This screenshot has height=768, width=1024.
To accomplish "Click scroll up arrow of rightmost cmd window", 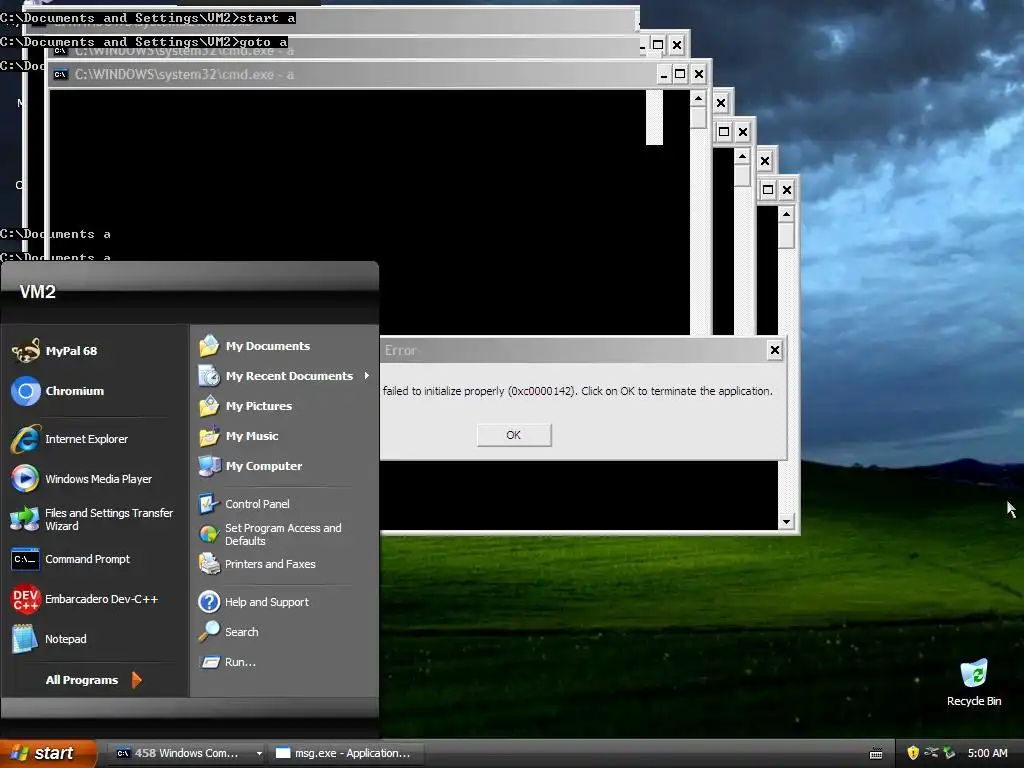I will click(786, 214).
